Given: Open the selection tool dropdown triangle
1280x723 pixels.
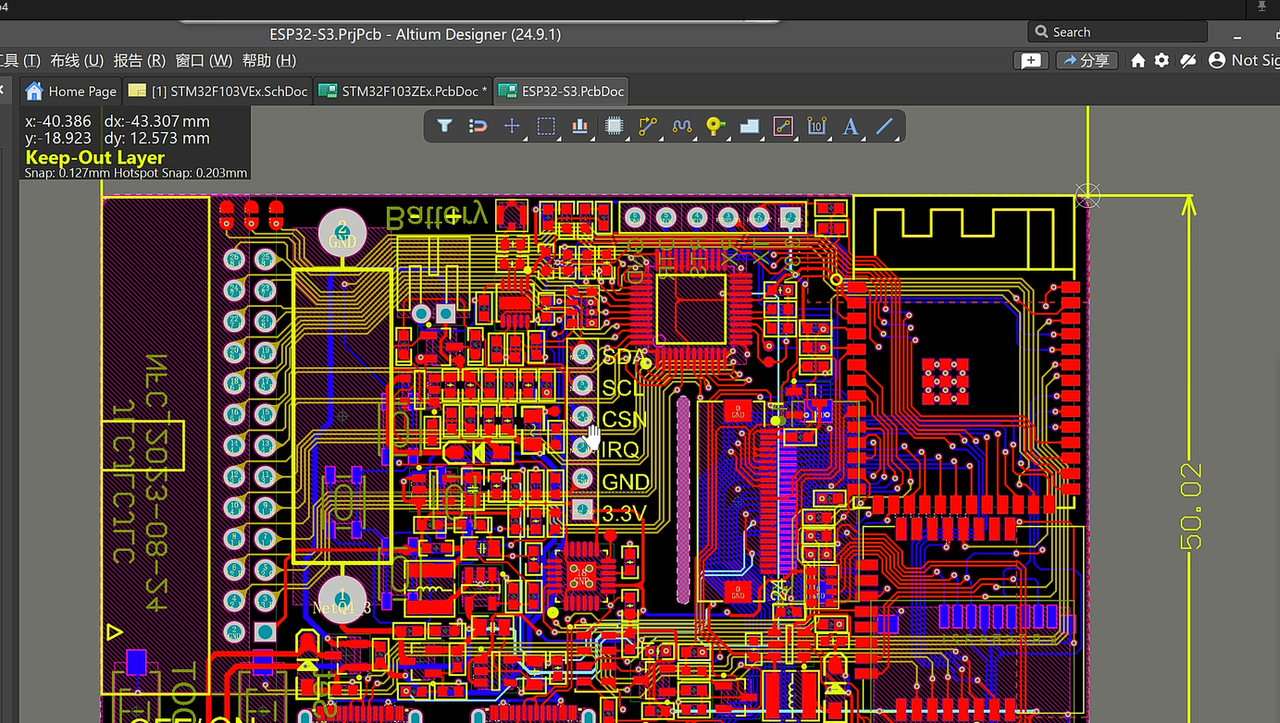Looking at the screenshot, I should [x=558, y=137].
